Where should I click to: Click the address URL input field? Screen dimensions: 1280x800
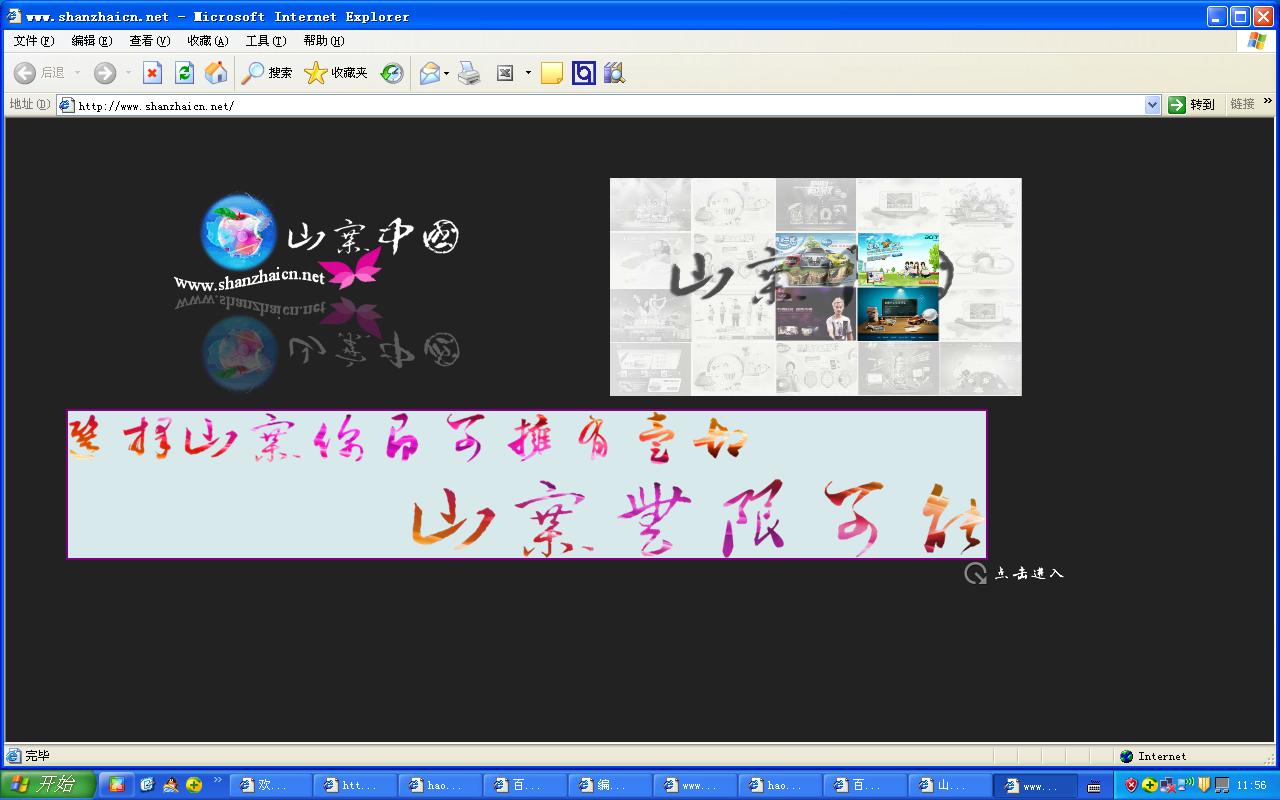click(600, 105)
